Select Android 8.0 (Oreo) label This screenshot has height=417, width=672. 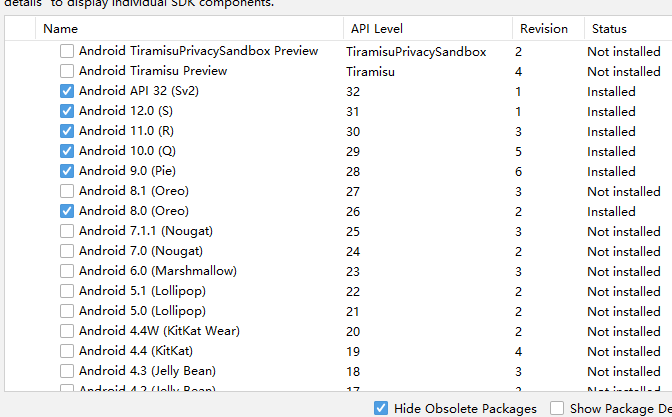[134, 211]
